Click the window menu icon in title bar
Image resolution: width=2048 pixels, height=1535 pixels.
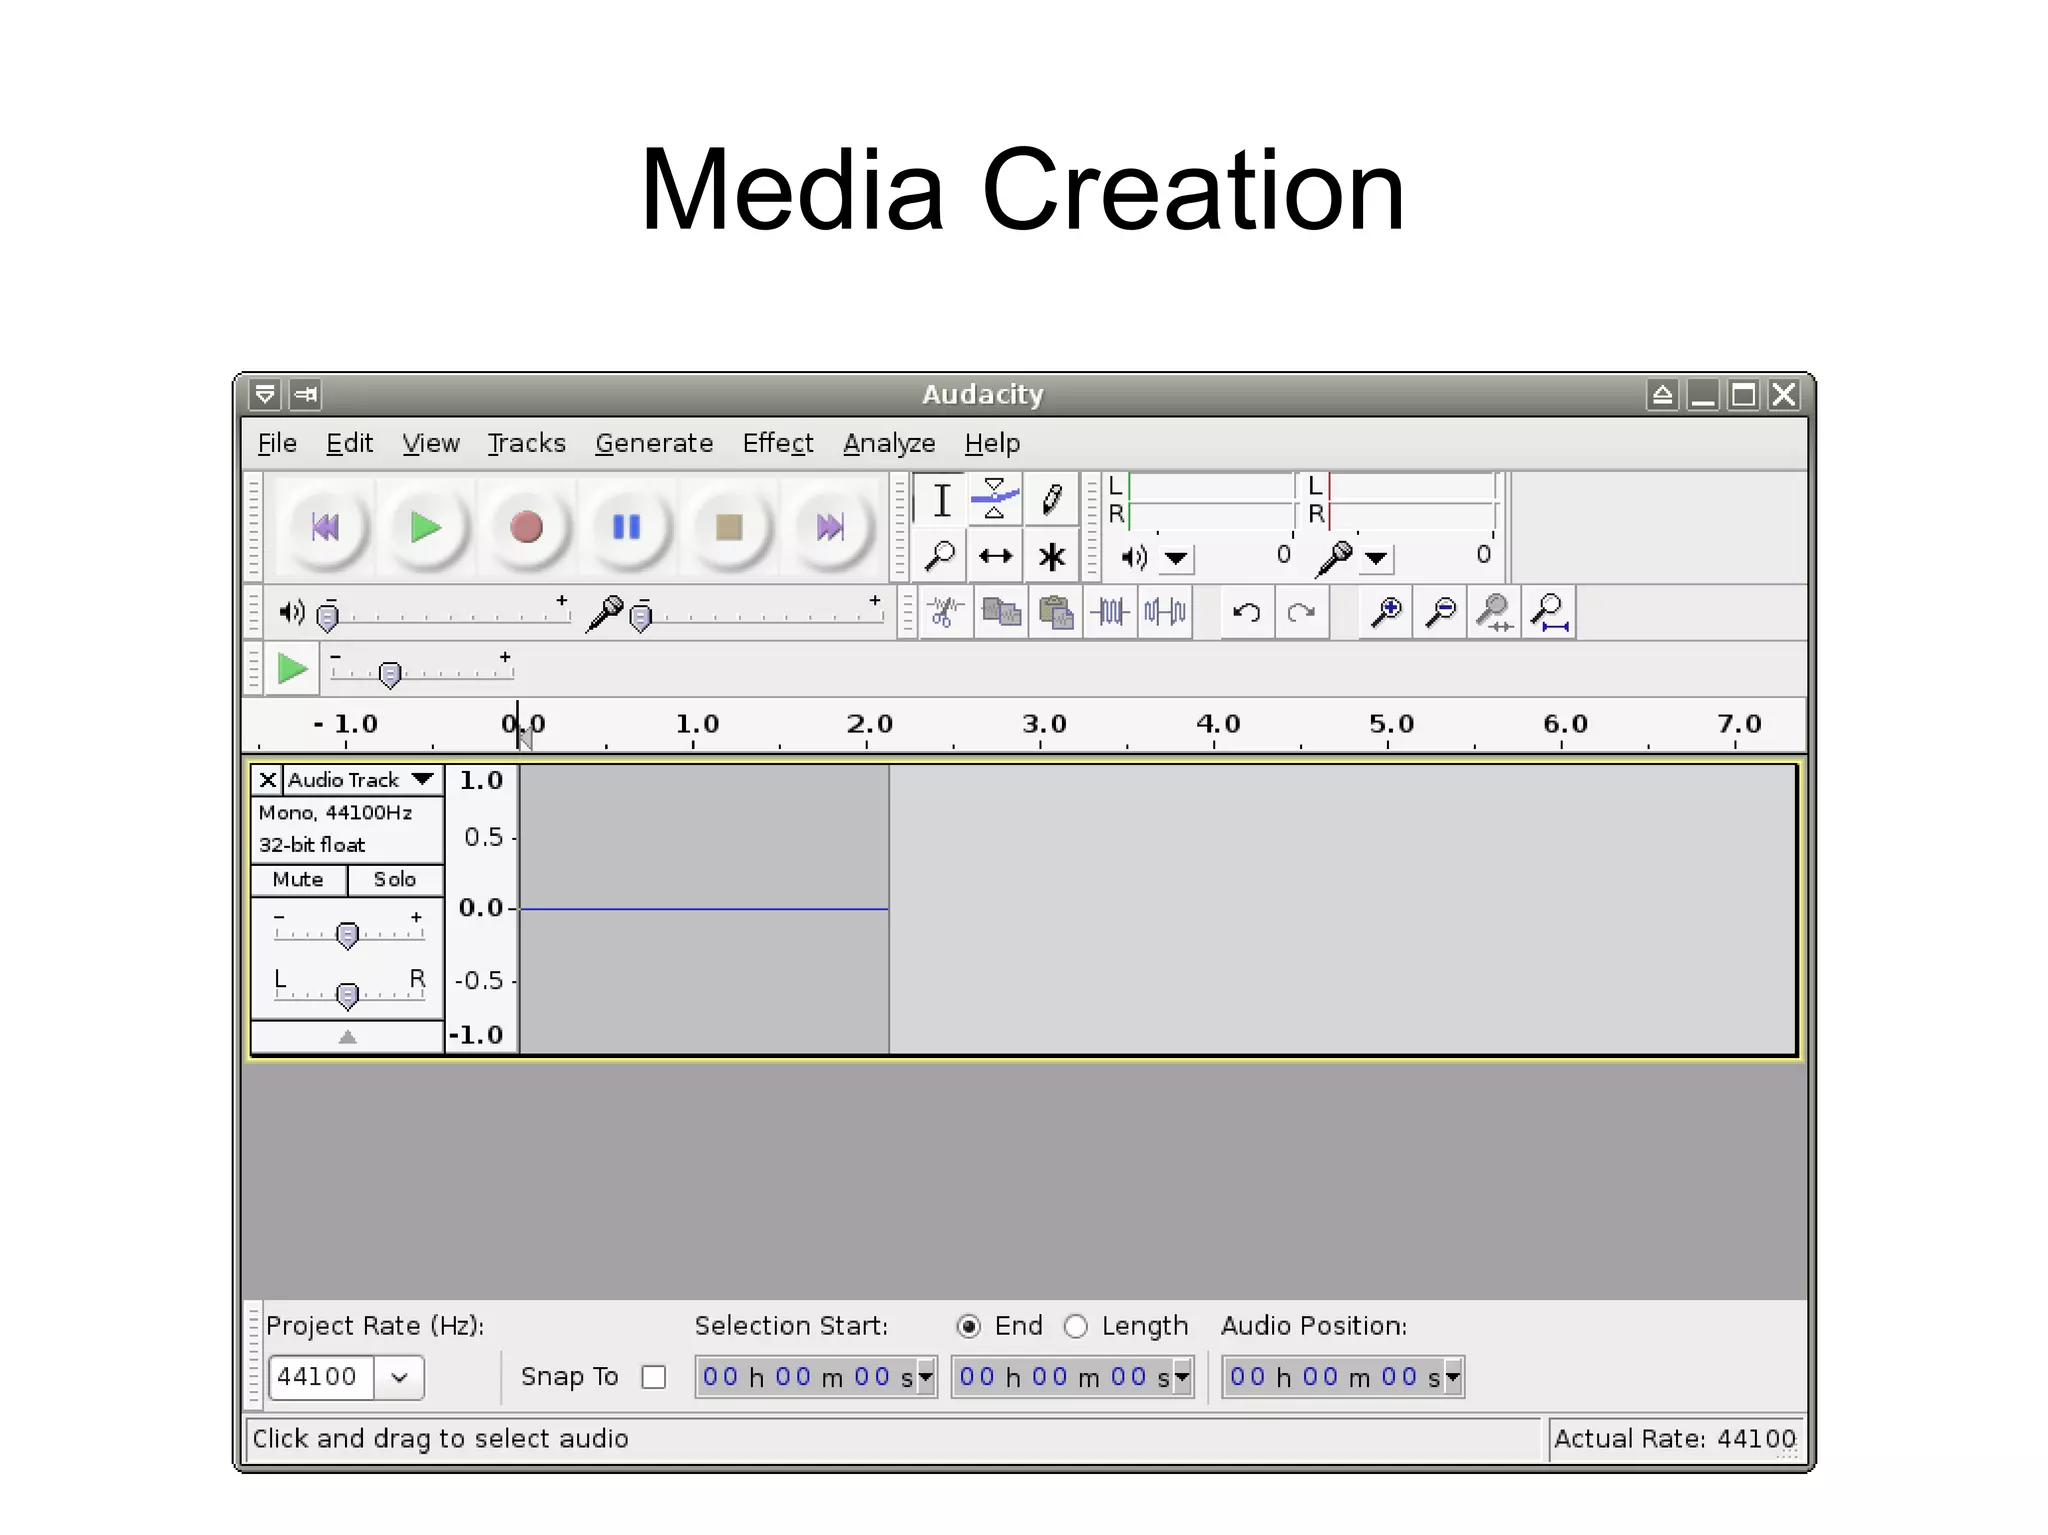(265, 394)
